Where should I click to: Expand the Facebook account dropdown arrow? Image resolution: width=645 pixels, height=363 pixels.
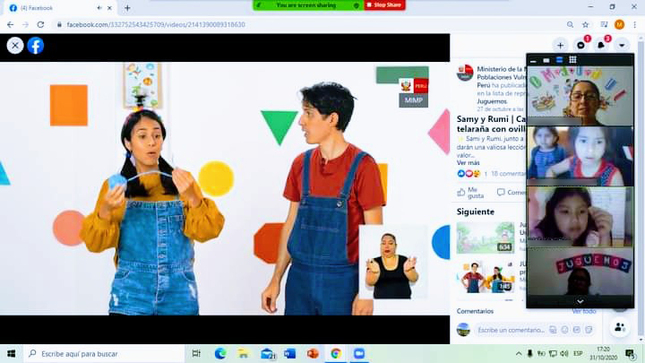622,45
